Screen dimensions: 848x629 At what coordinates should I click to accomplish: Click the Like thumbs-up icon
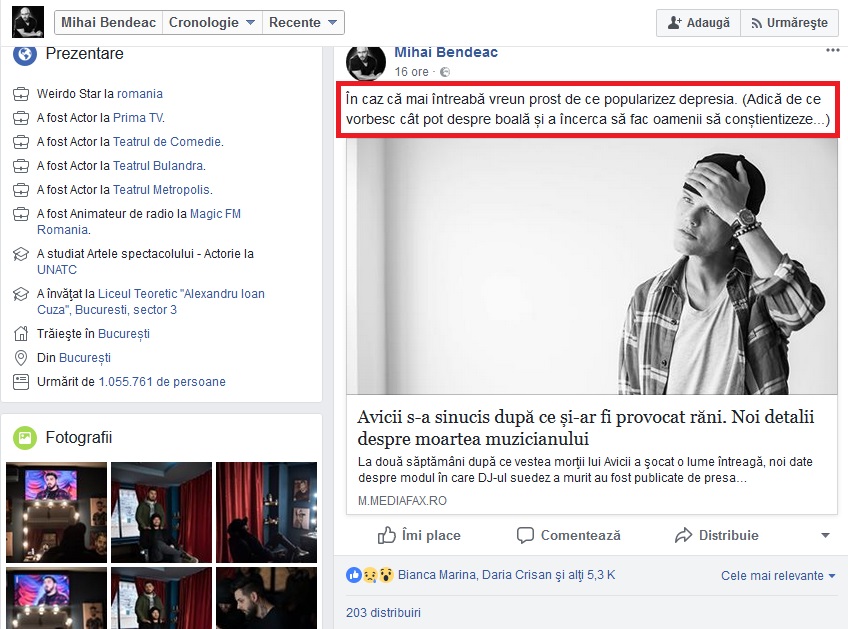tap(387, 535)
